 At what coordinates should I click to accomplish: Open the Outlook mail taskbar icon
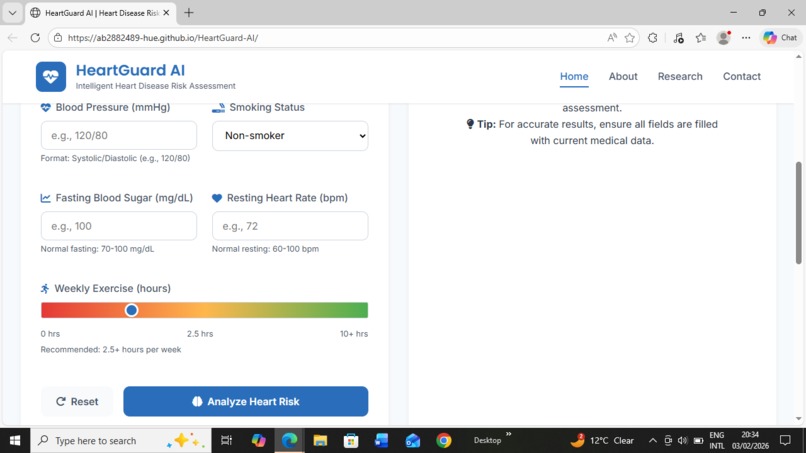point(413,441)
